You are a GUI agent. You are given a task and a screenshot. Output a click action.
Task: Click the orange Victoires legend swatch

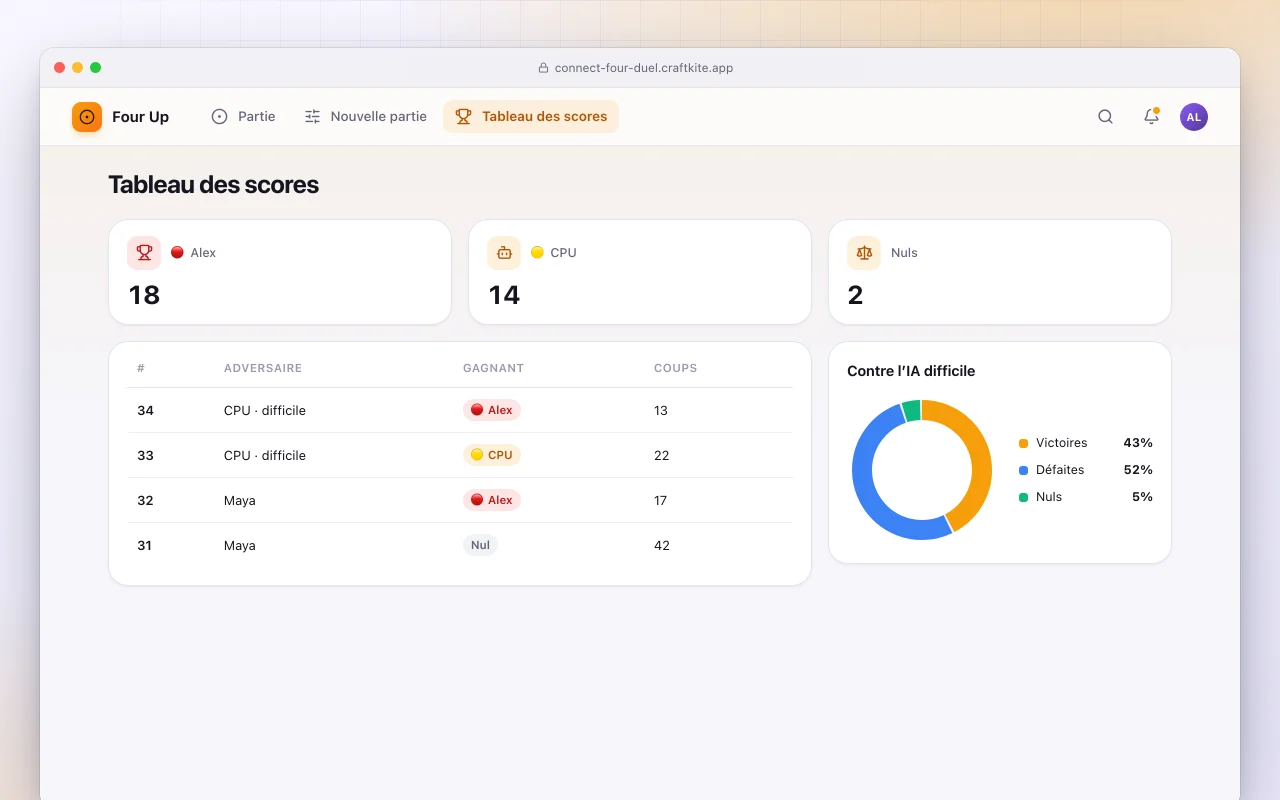click(1023, 443)
